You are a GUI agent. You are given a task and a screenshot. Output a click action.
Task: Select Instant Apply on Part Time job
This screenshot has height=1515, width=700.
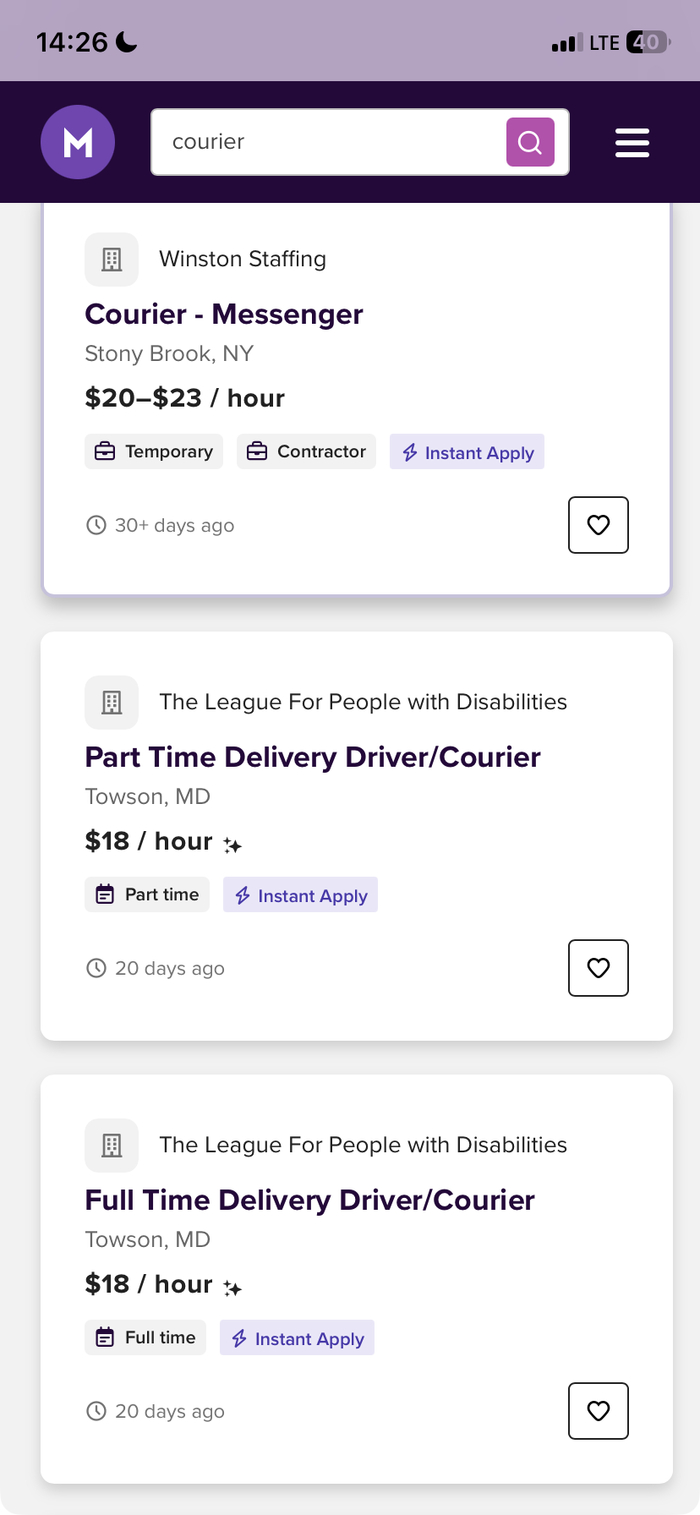(300, 895)
